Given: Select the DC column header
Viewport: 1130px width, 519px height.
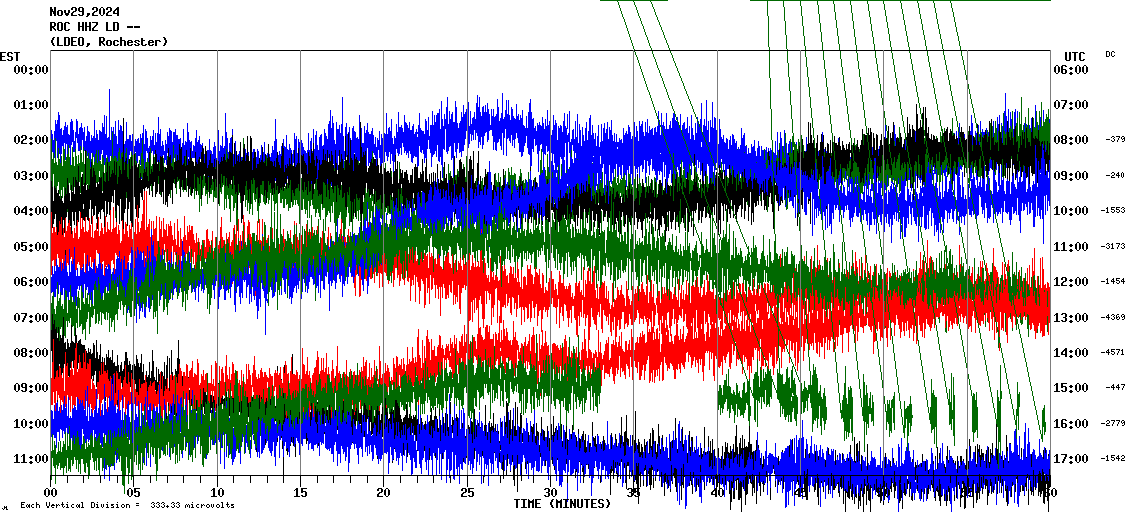Looking at the screenshot, I should click(1110, 54).
